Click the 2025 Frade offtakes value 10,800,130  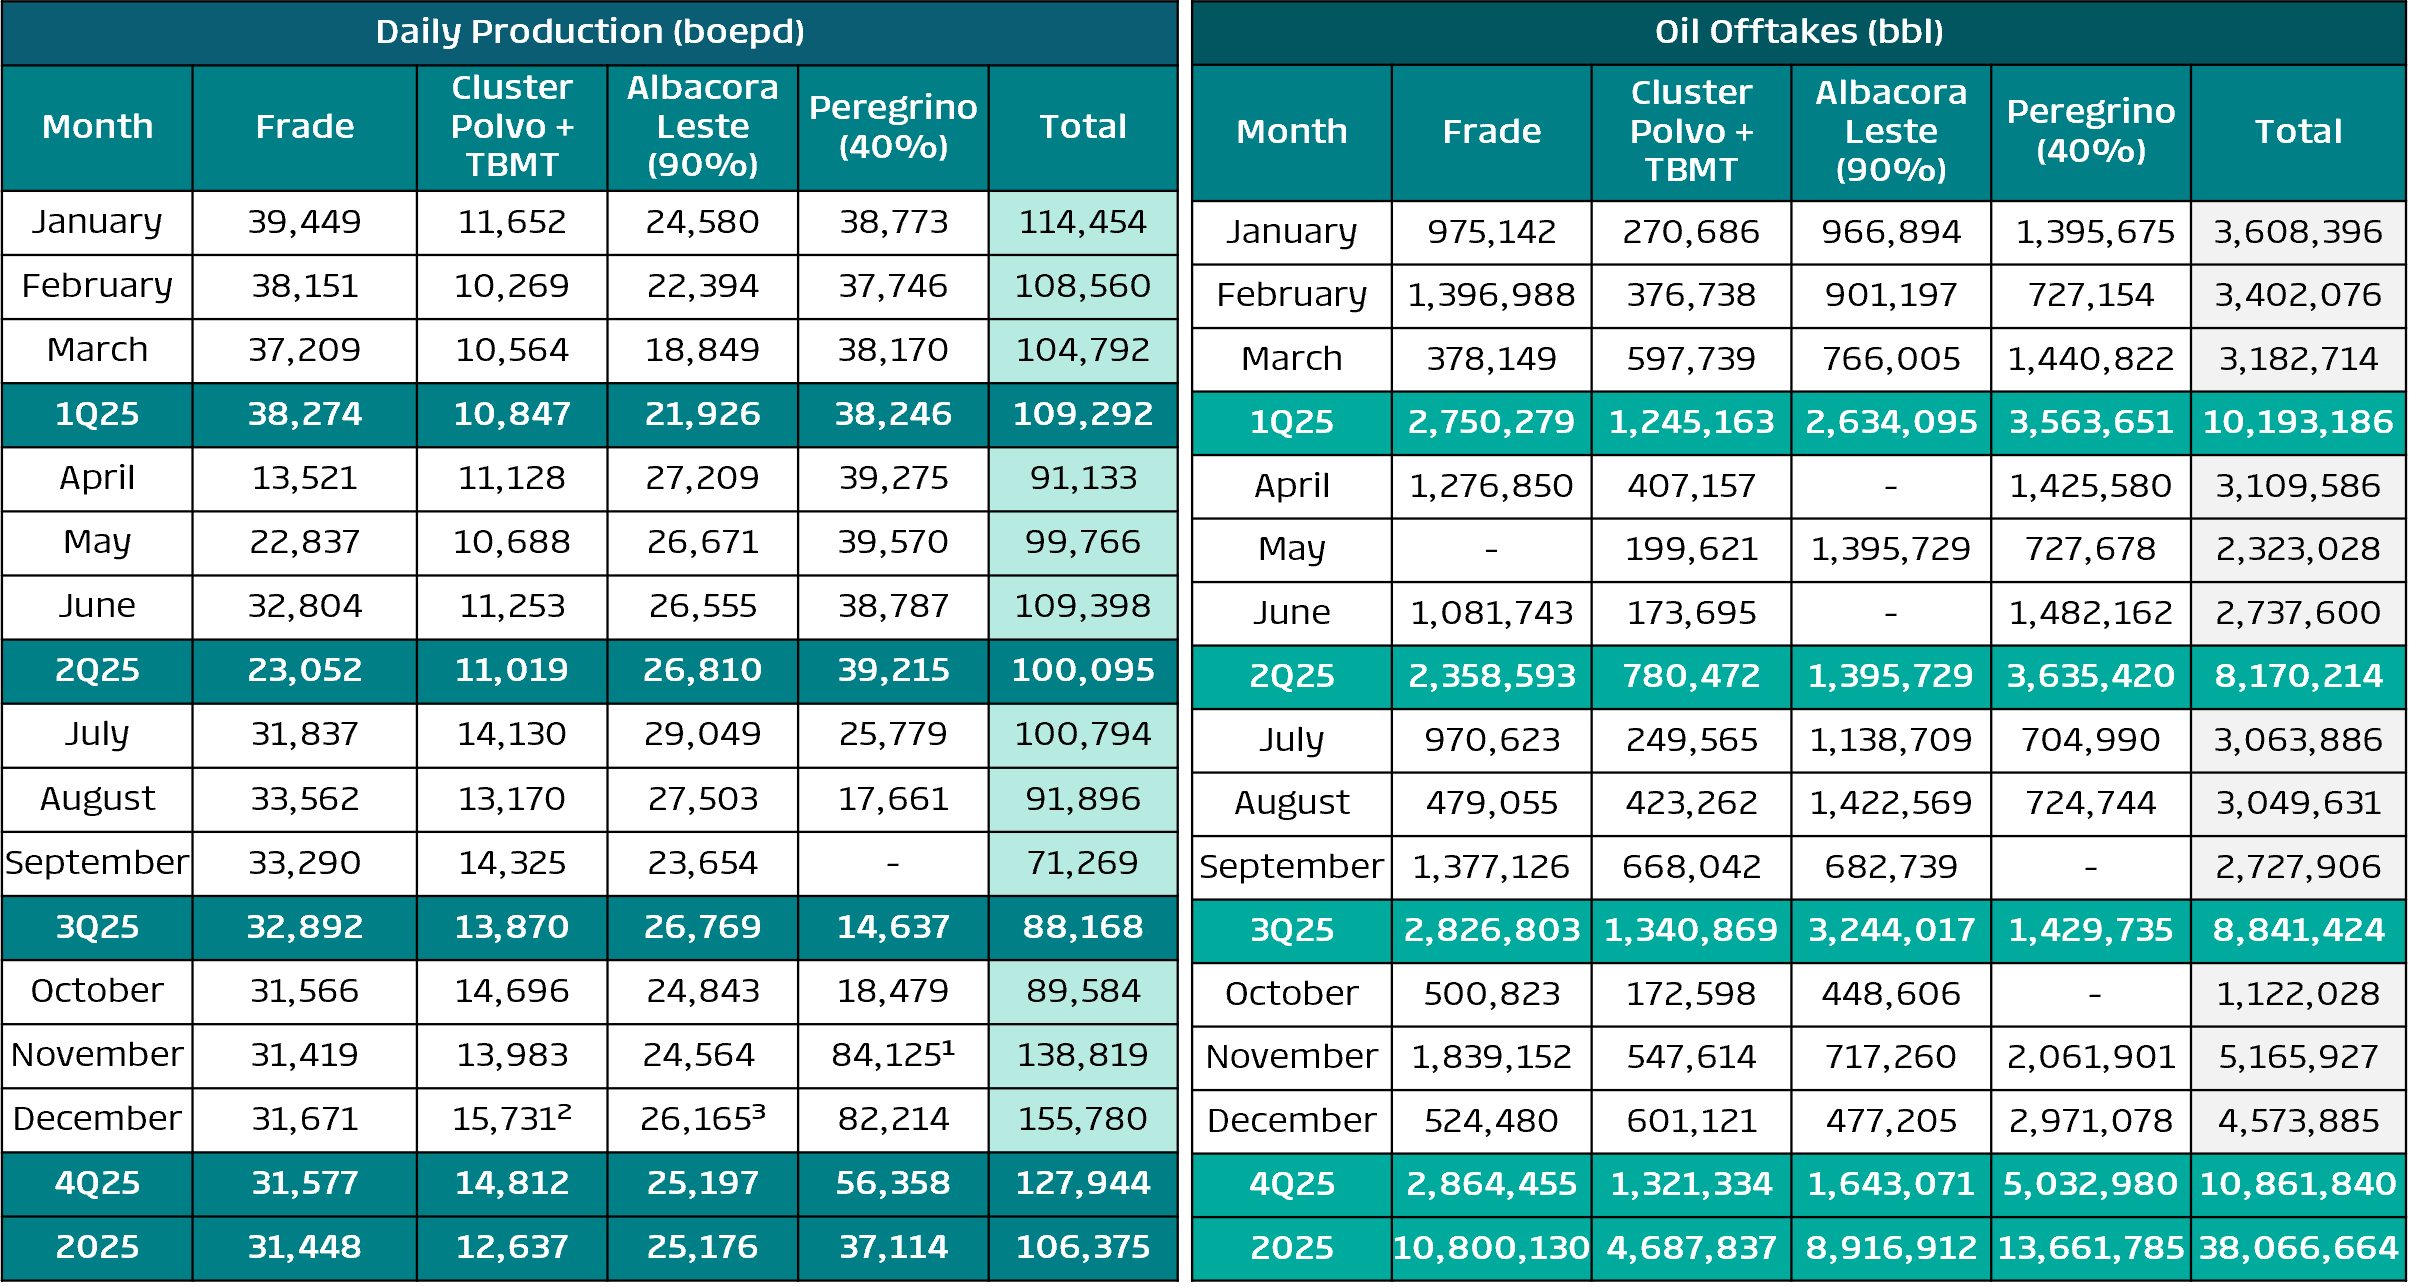coord(1490,1248)
